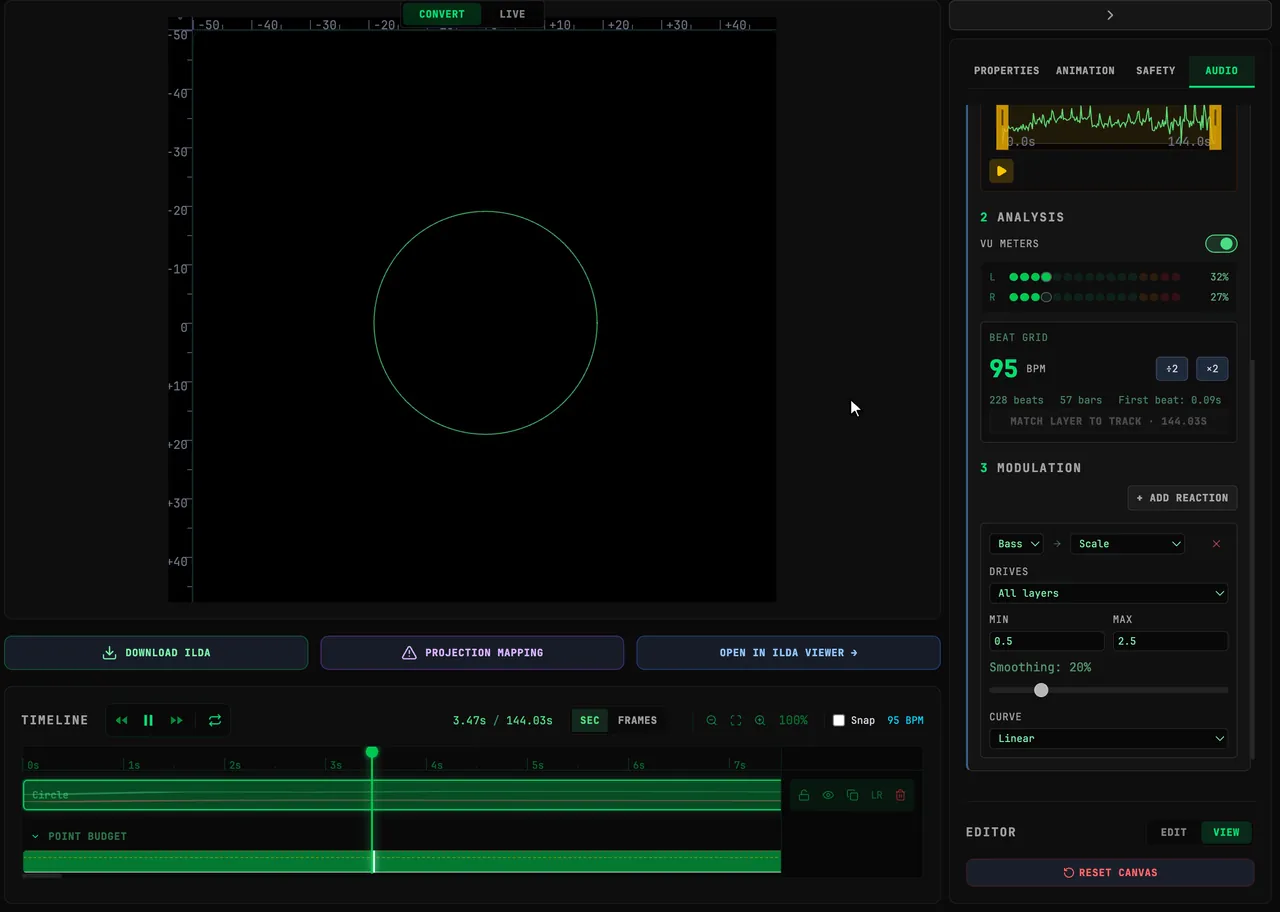
Task: Open the Scale target dropdown
Action: pyautogui.click(x=1127, y=544)
